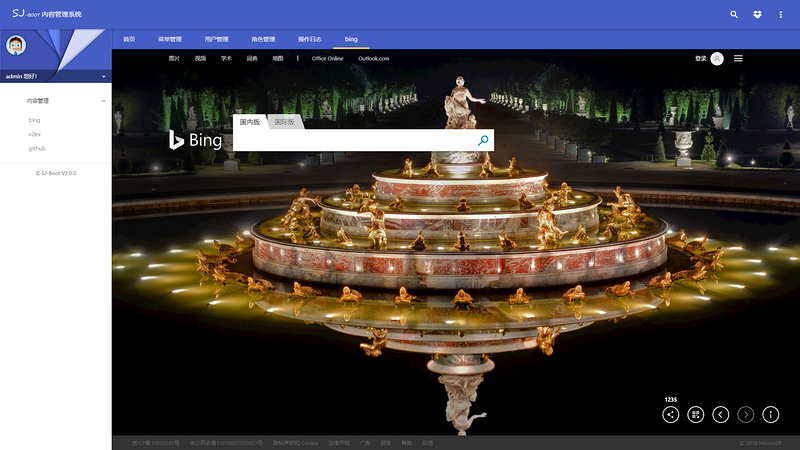Open the 帮助 footer link
800x450 pixels.
(407, 443)
